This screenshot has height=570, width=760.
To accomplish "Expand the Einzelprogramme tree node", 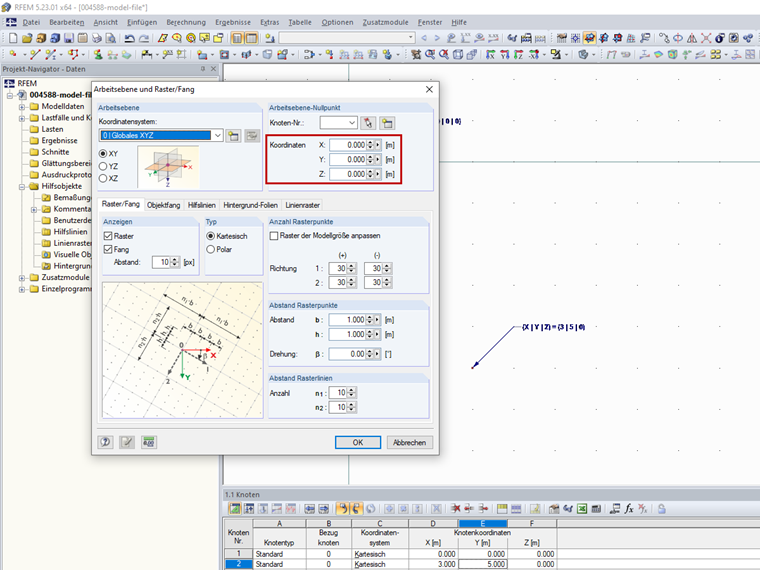I will [x=22, y=289].
